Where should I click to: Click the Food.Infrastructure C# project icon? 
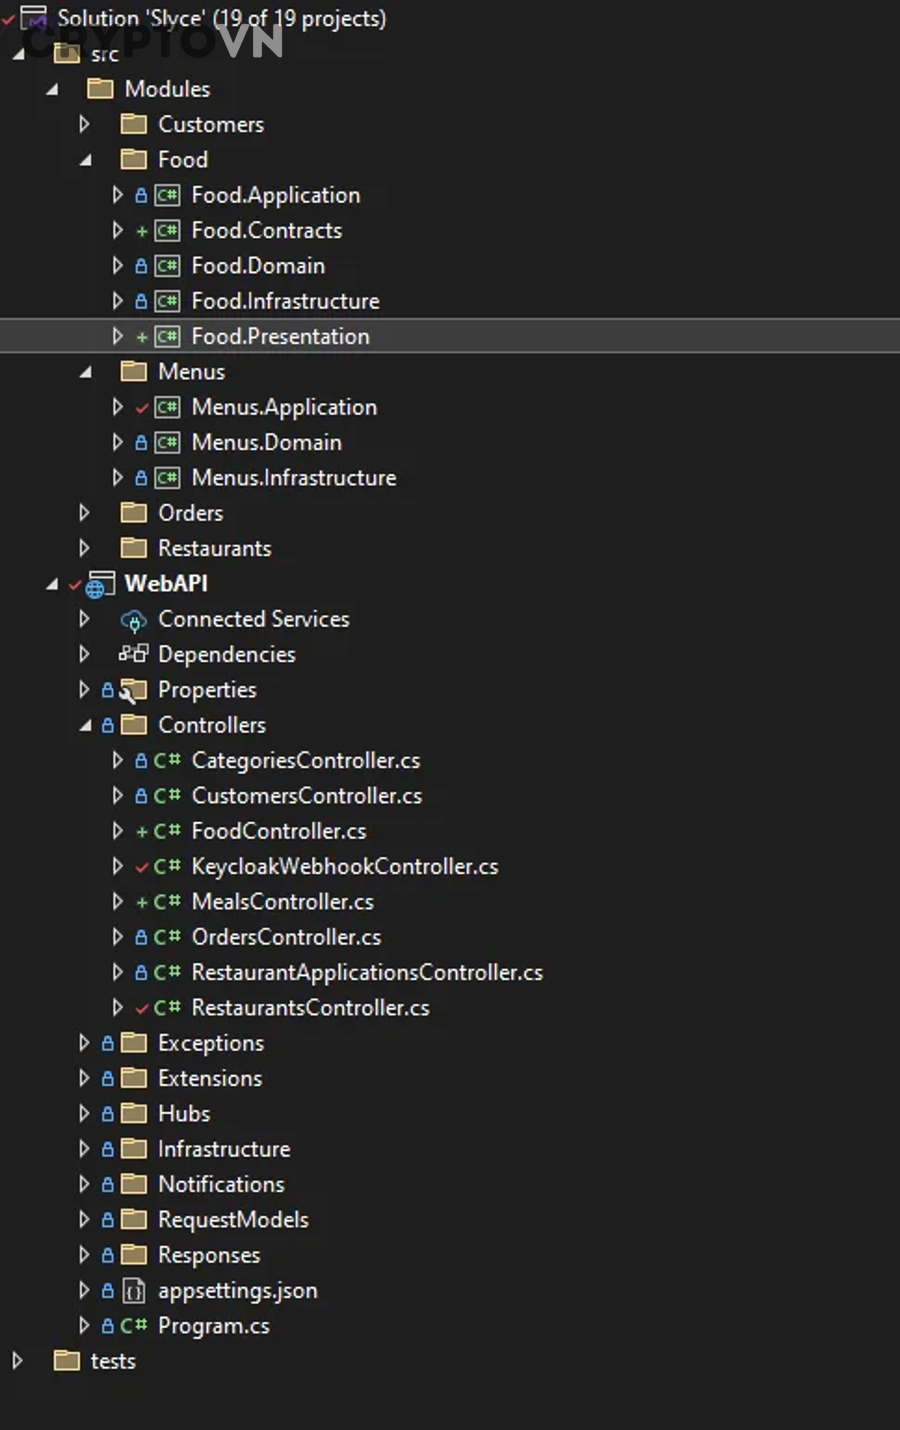click(x=167, y=301)
